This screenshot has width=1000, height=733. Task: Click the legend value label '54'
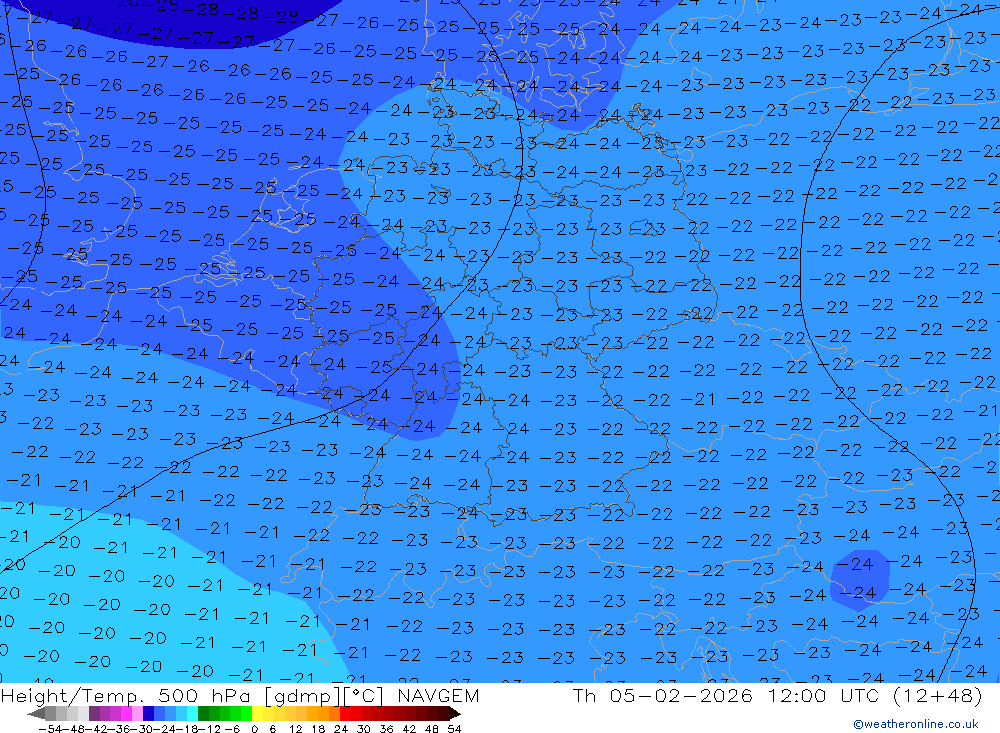point(454,729)
